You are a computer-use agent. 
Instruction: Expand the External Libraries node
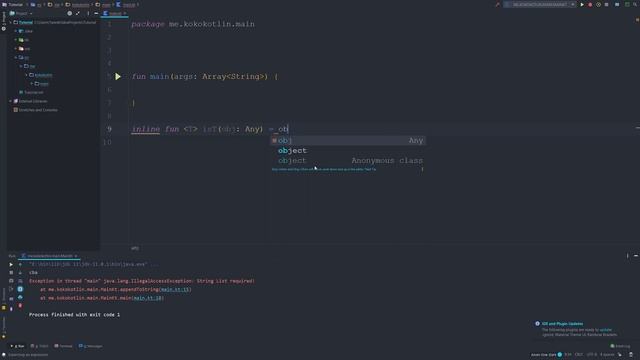[x=11, y=101]
